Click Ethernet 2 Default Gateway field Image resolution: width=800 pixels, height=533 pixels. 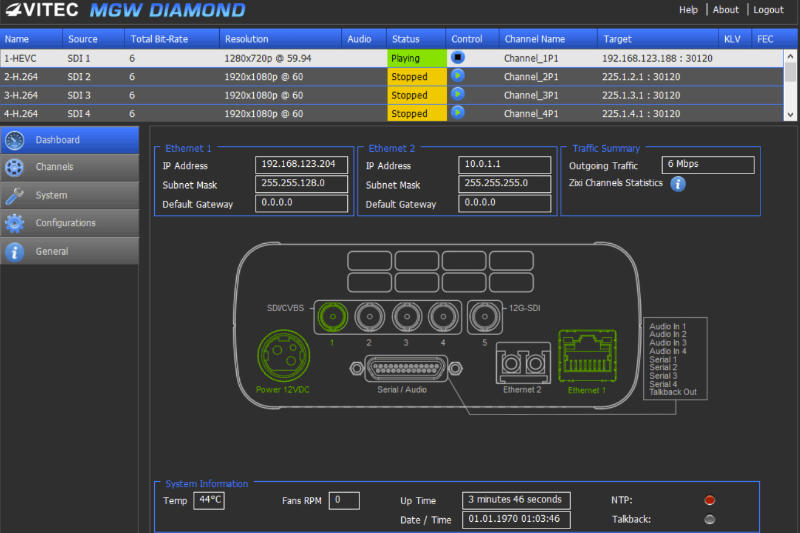coord(505,203)
